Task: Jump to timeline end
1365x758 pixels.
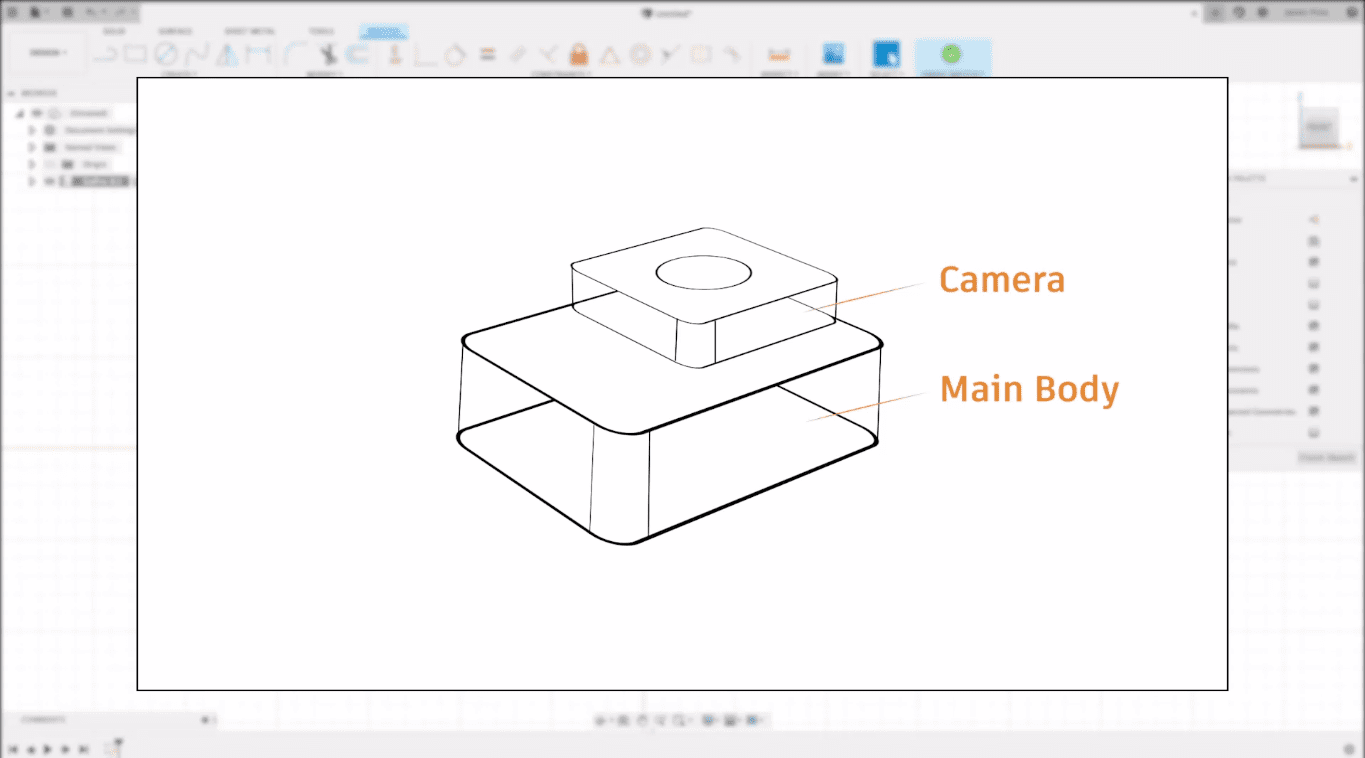Action: (84, 748)
